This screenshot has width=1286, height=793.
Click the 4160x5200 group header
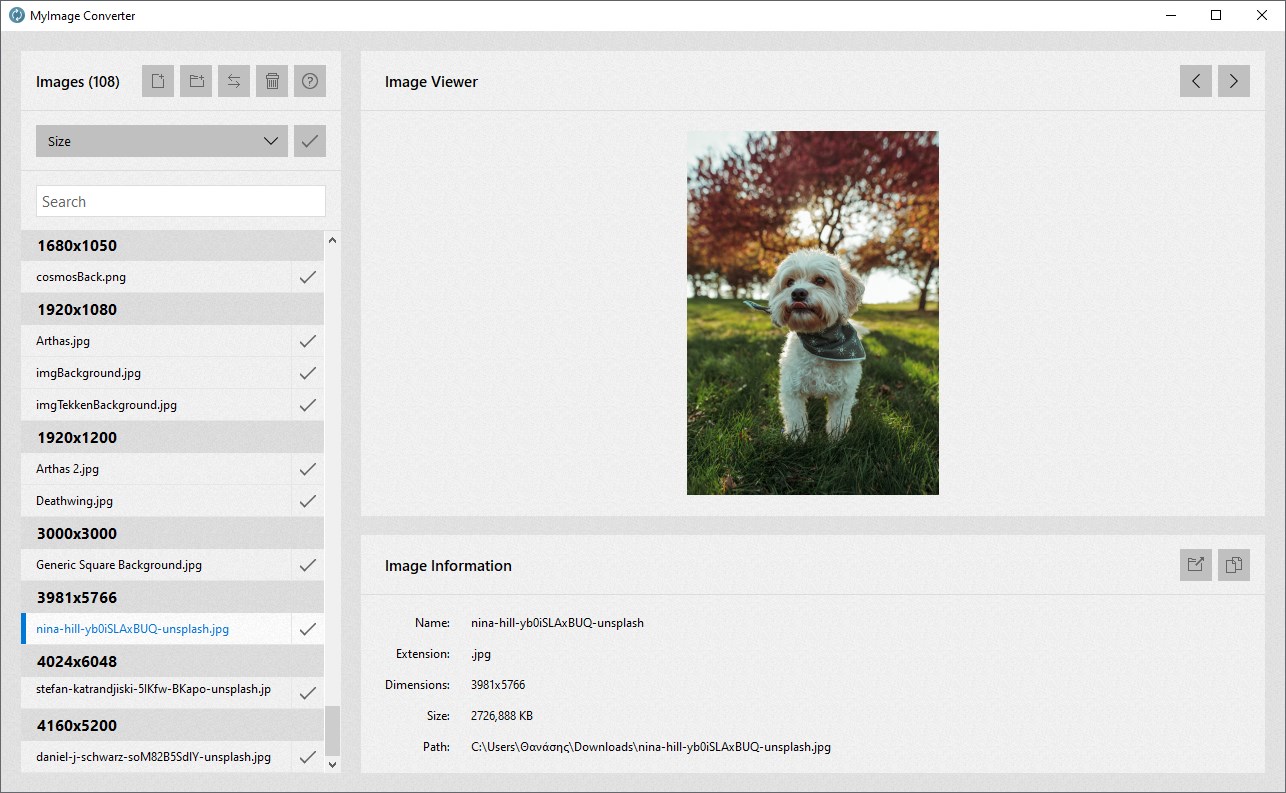[173, 725]
